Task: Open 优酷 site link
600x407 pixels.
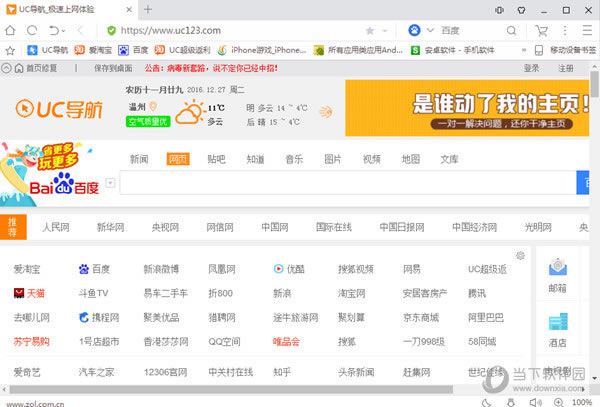Action: (x=289, y=269)
